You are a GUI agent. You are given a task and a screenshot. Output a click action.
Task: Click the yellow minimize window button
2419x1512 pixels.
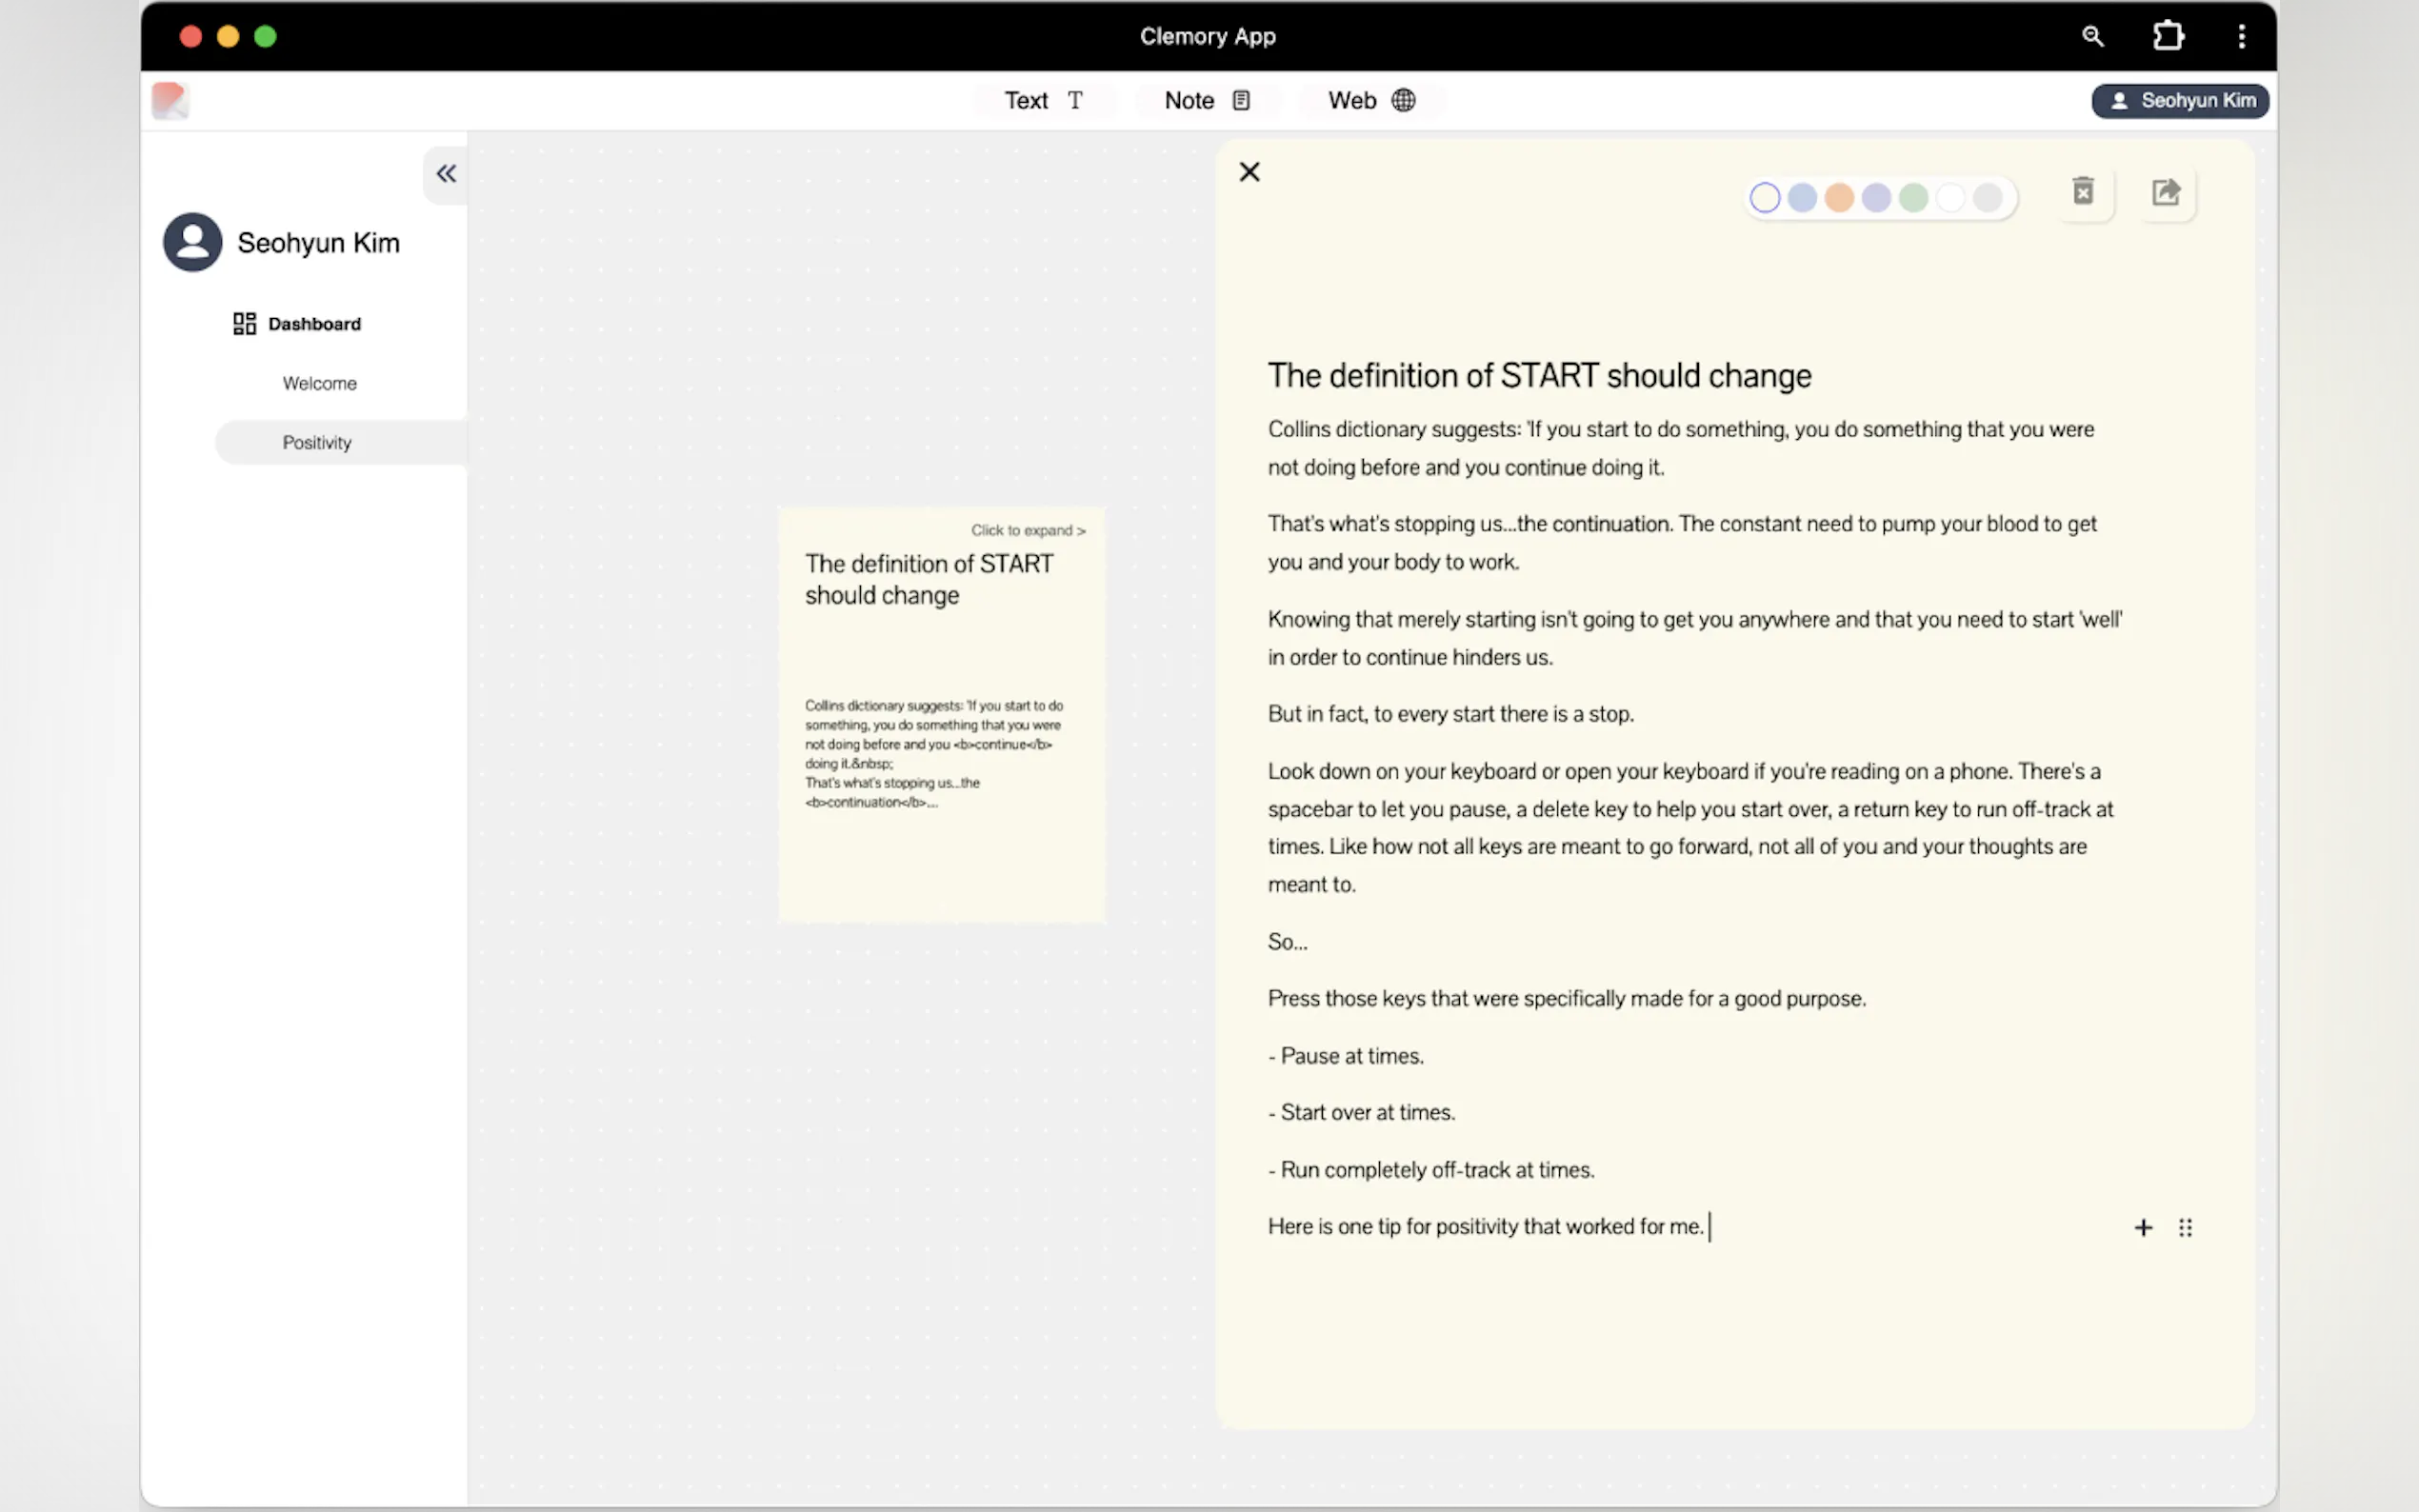pyautogui.click(x=228, y=36)
